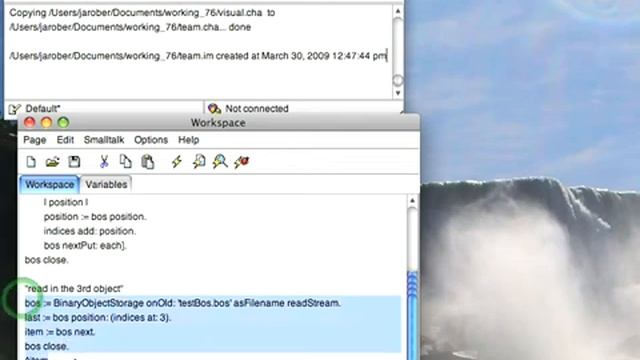
Task: Paste with the clipboard toolbar icon
Action: 147,162
